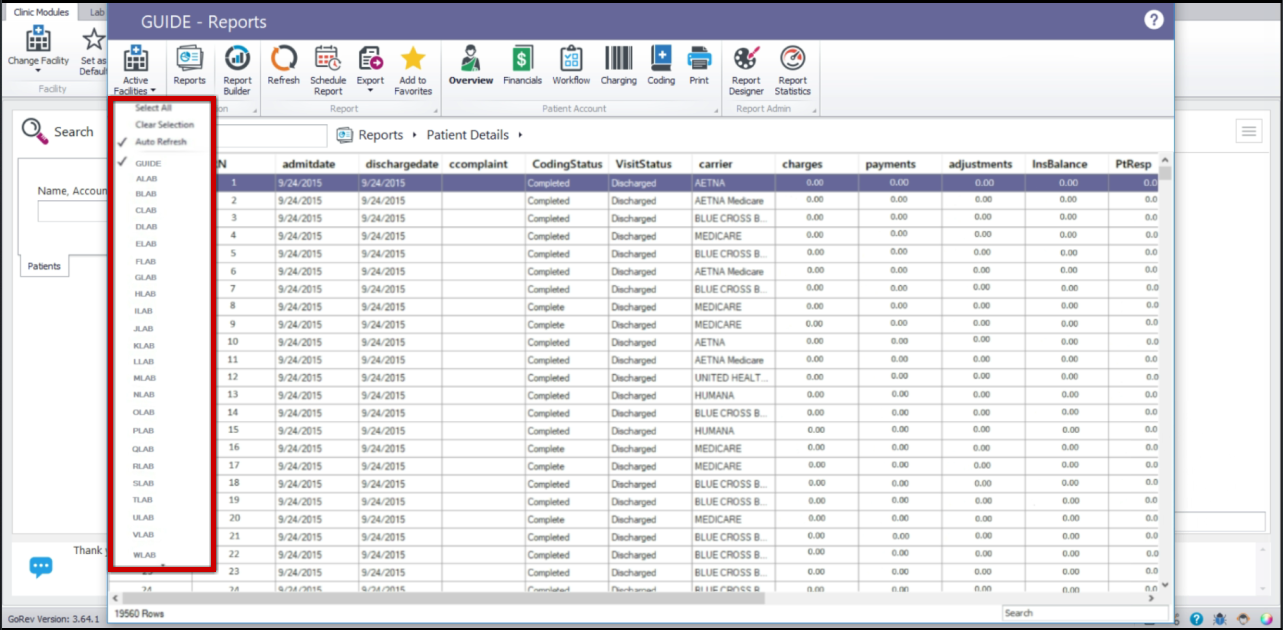Click the blue help icon in status bar
Screen dimensions: 1283x630
(1196, 619)
